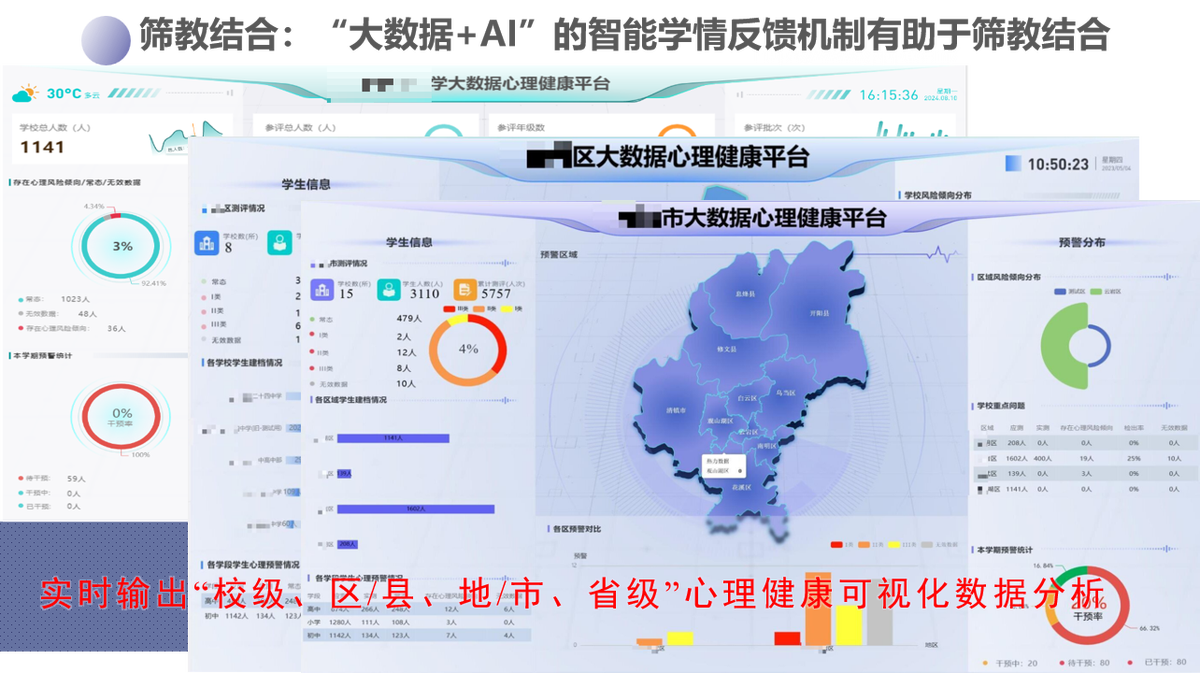This screenshot has width=1200, height=673.
Task: Click the teal student icon beside 3110
Action: click(x=389, y=290)
